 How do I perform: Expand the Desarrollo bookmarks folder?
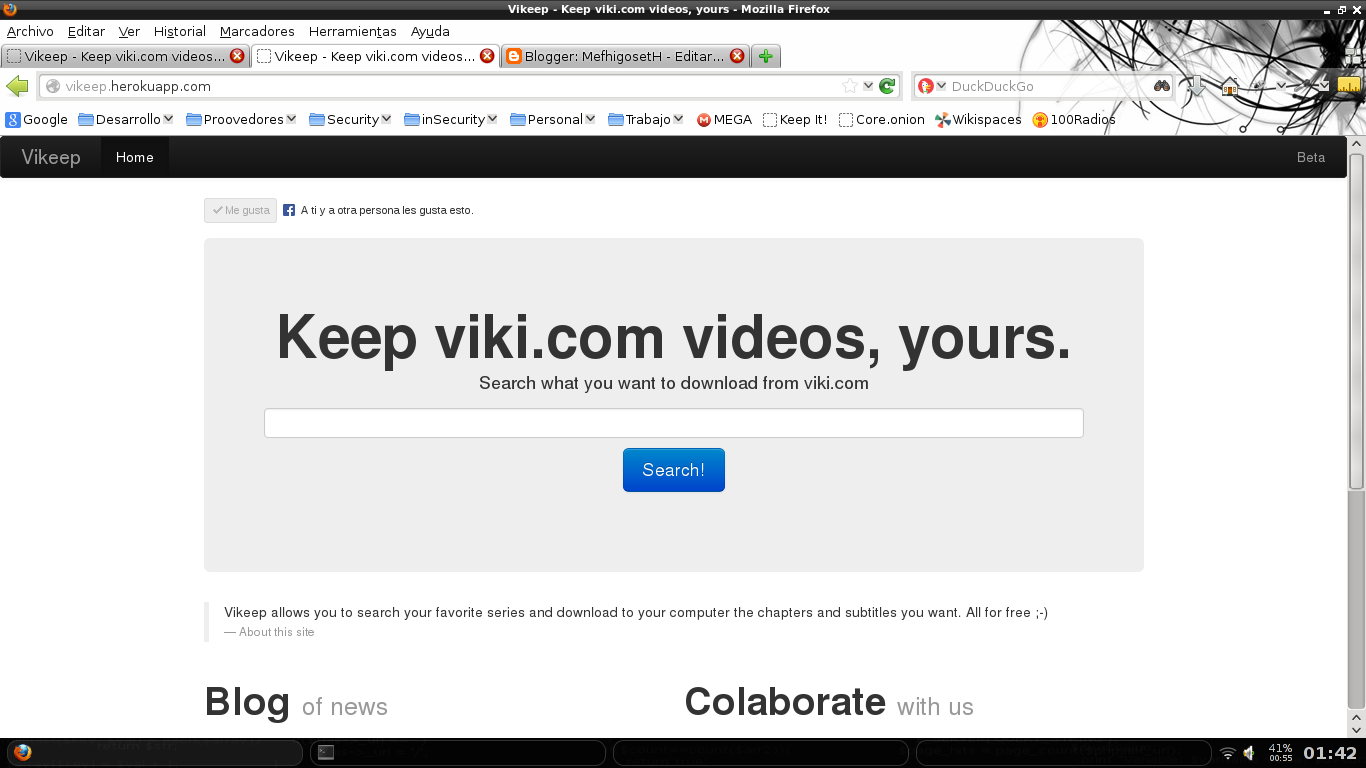(126, 119)
